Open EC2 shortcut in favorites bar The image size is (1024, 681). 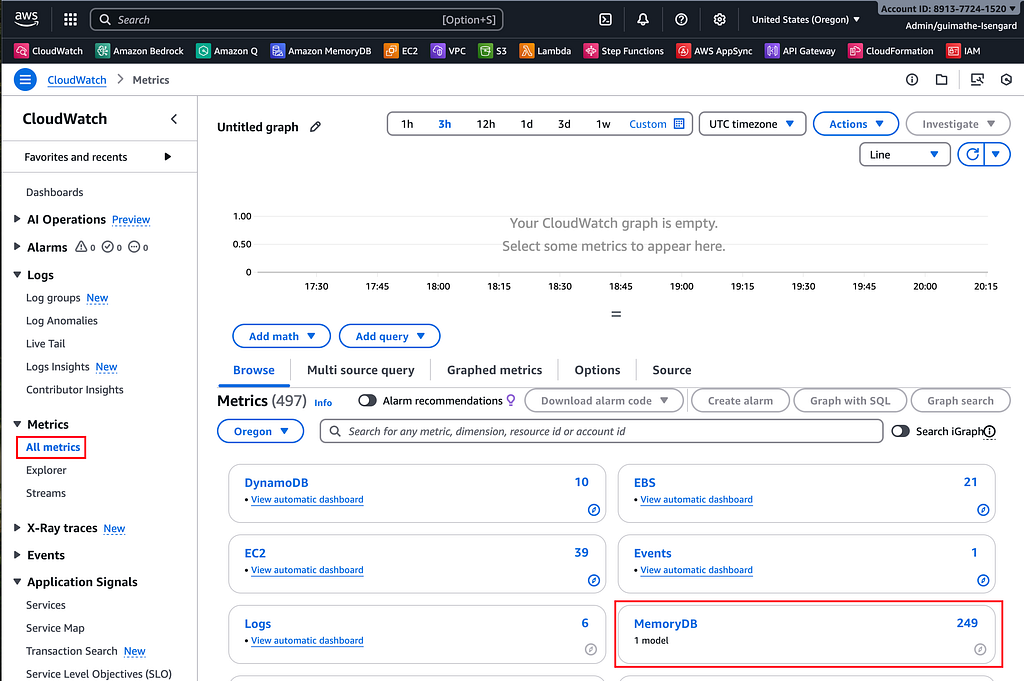(401, 50)
